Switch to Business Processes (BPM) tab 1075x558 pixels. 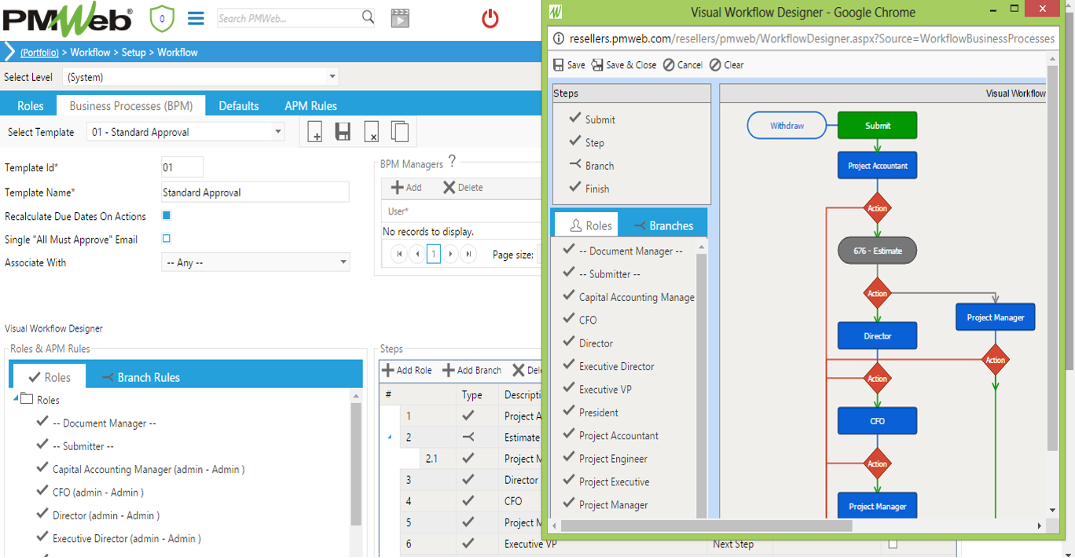131,106
